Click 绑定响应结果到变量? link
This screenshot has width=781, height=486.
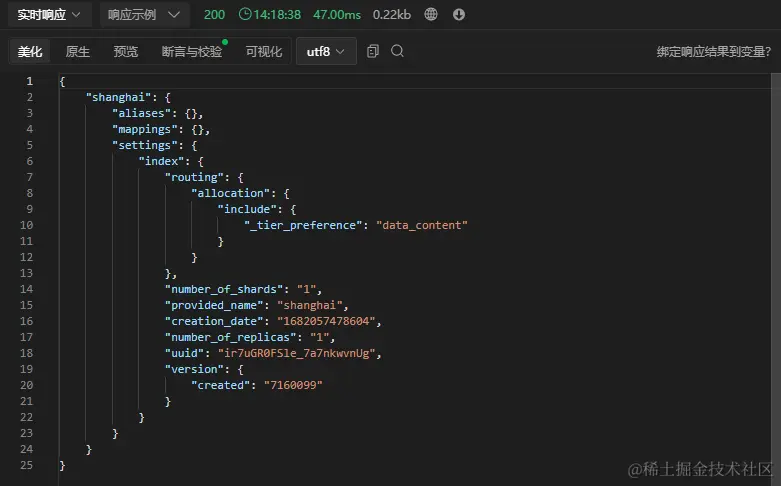(713, 51)
